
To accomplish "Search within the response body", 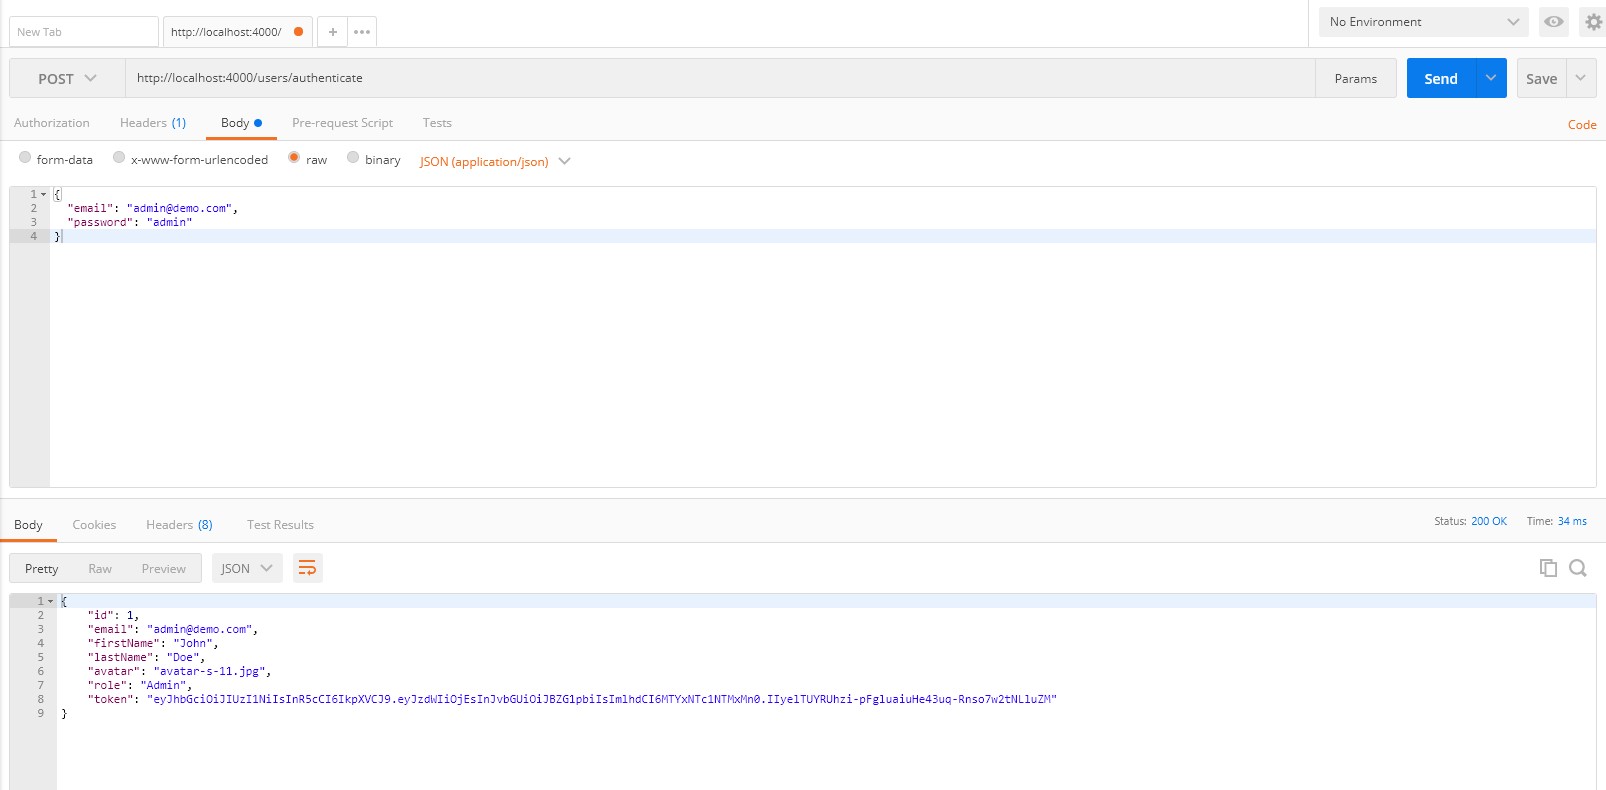I will coord(1578,568).
